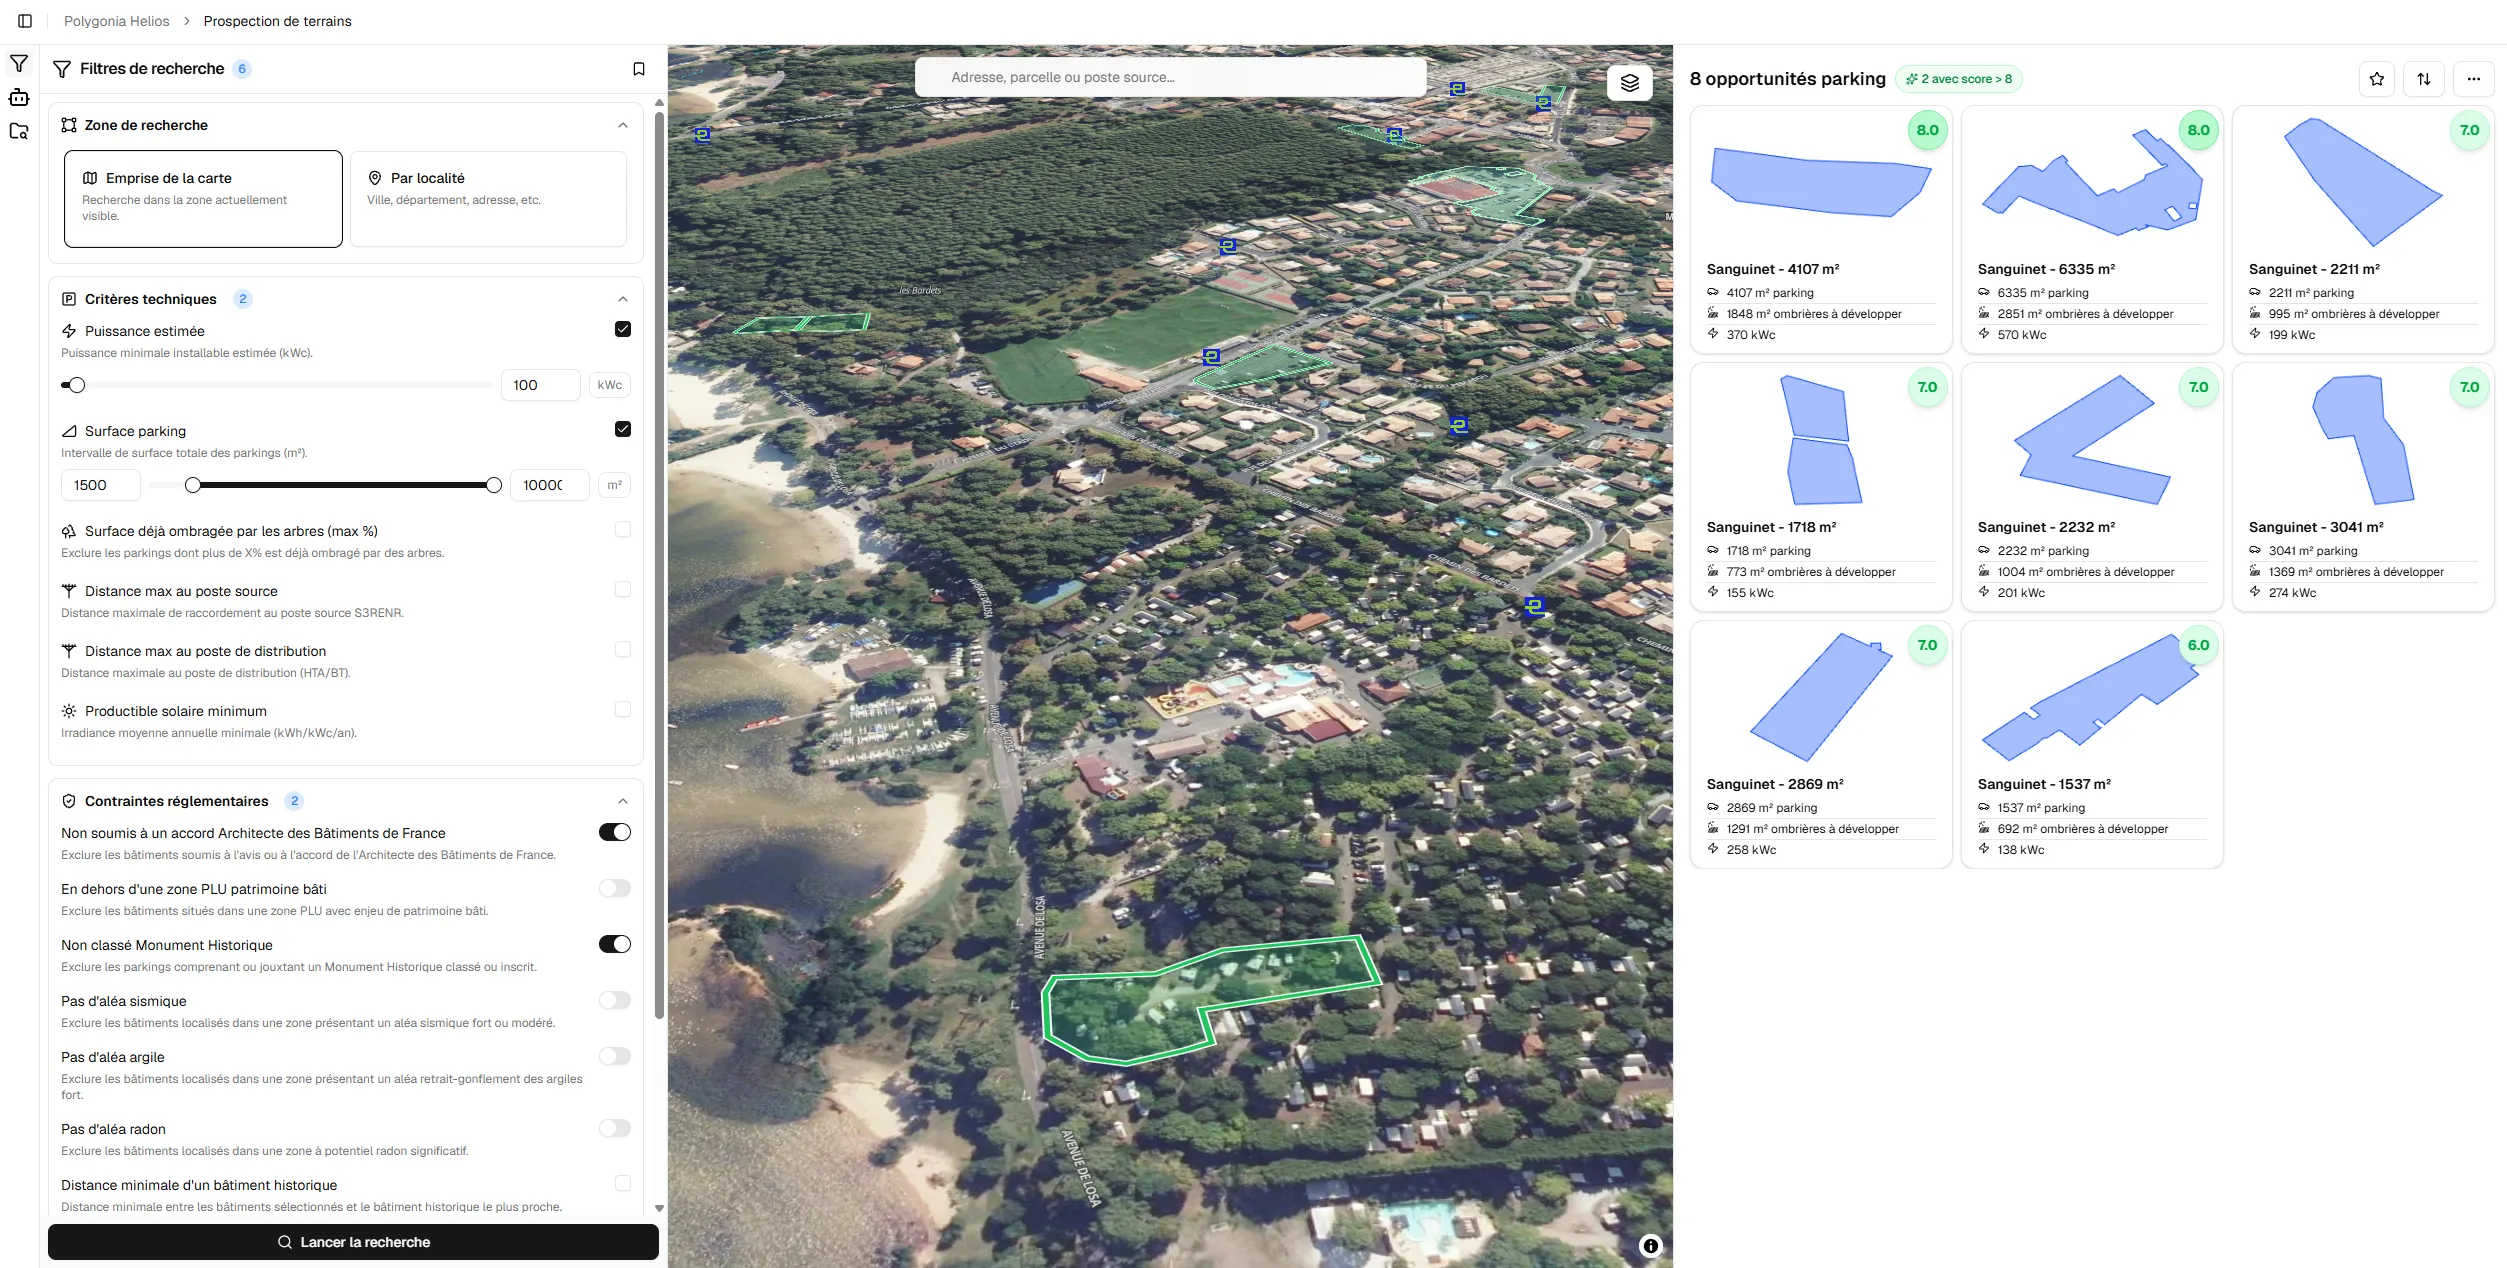Select the Emprise de la carte option

coord(203,198)
